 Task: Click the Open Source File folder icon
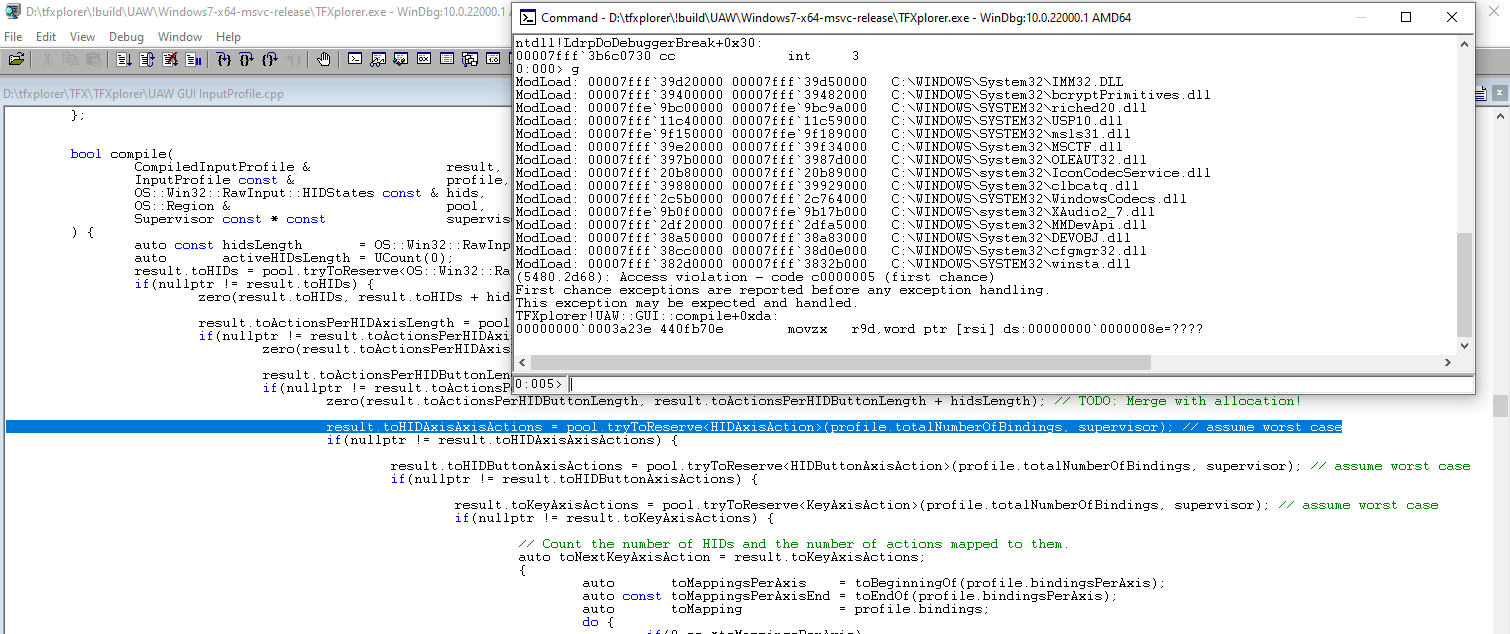[x=16, y=60]
